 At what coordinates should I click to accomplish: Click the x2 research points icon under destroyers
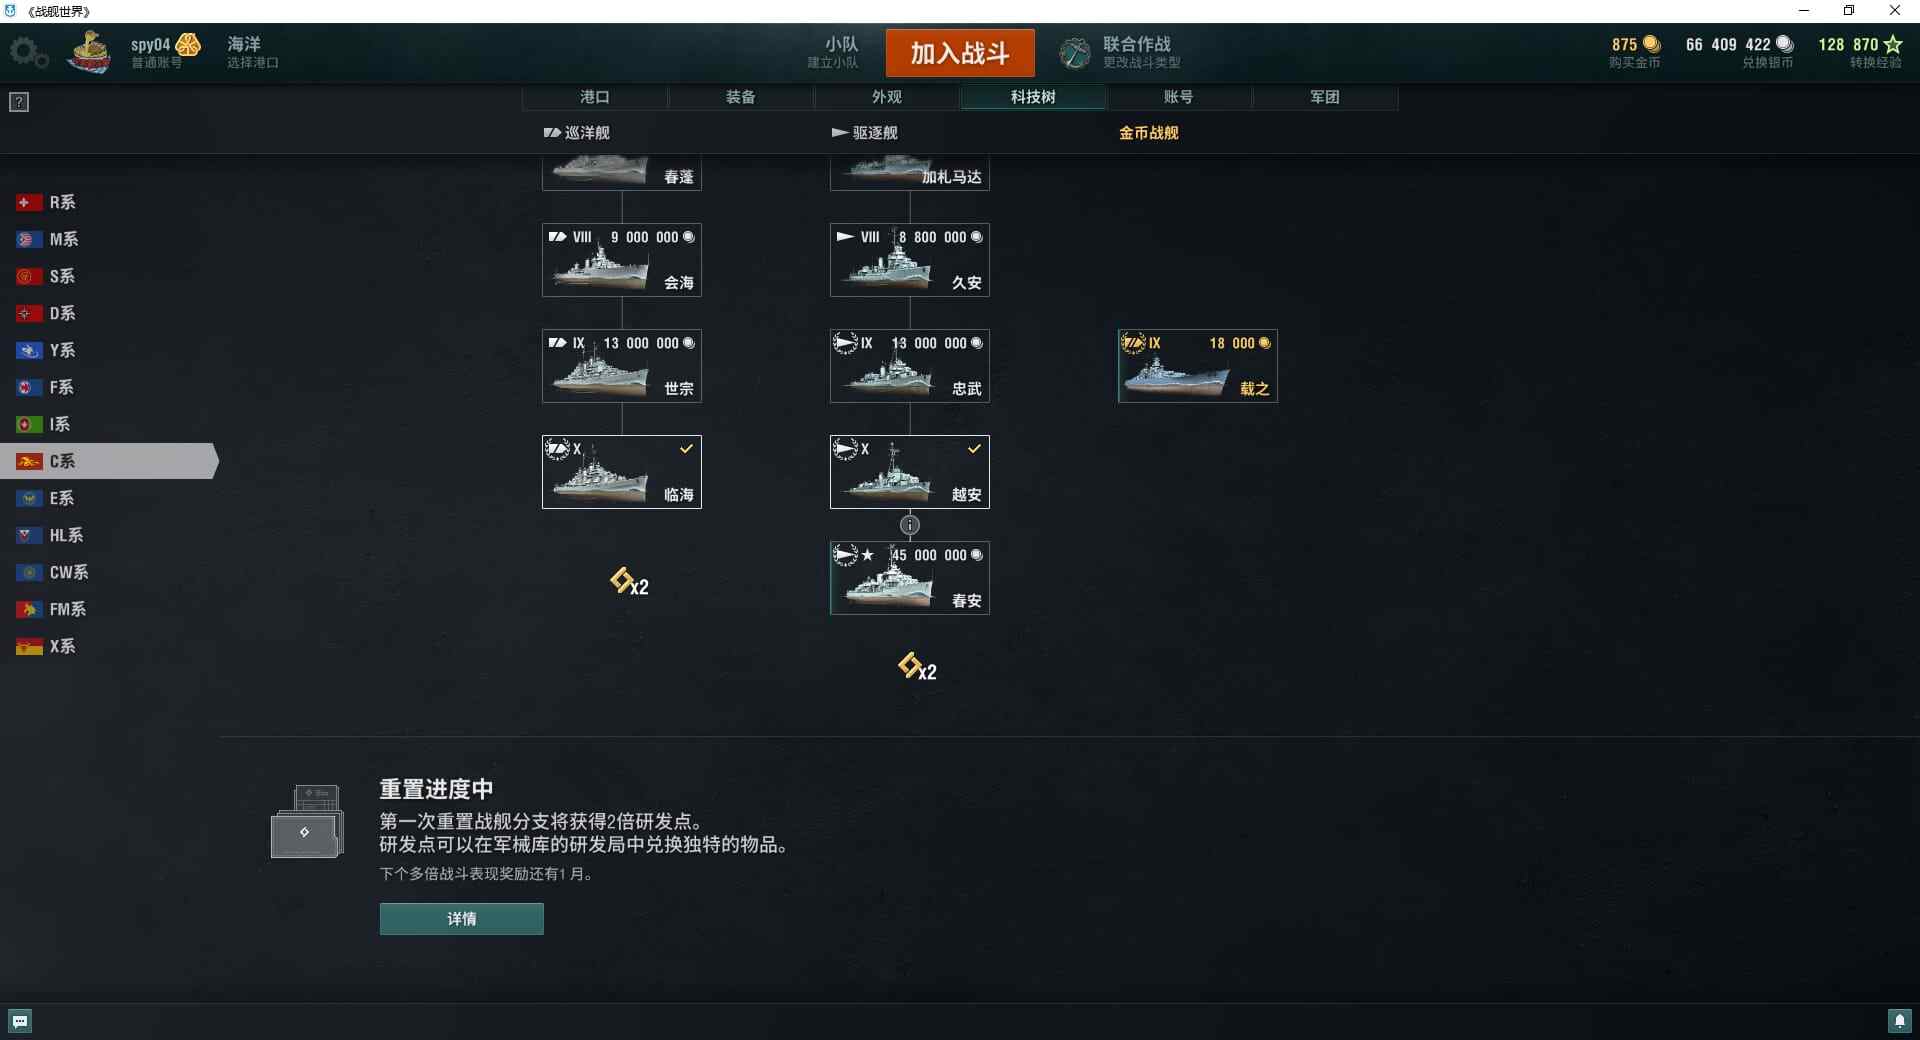(917, 667)
